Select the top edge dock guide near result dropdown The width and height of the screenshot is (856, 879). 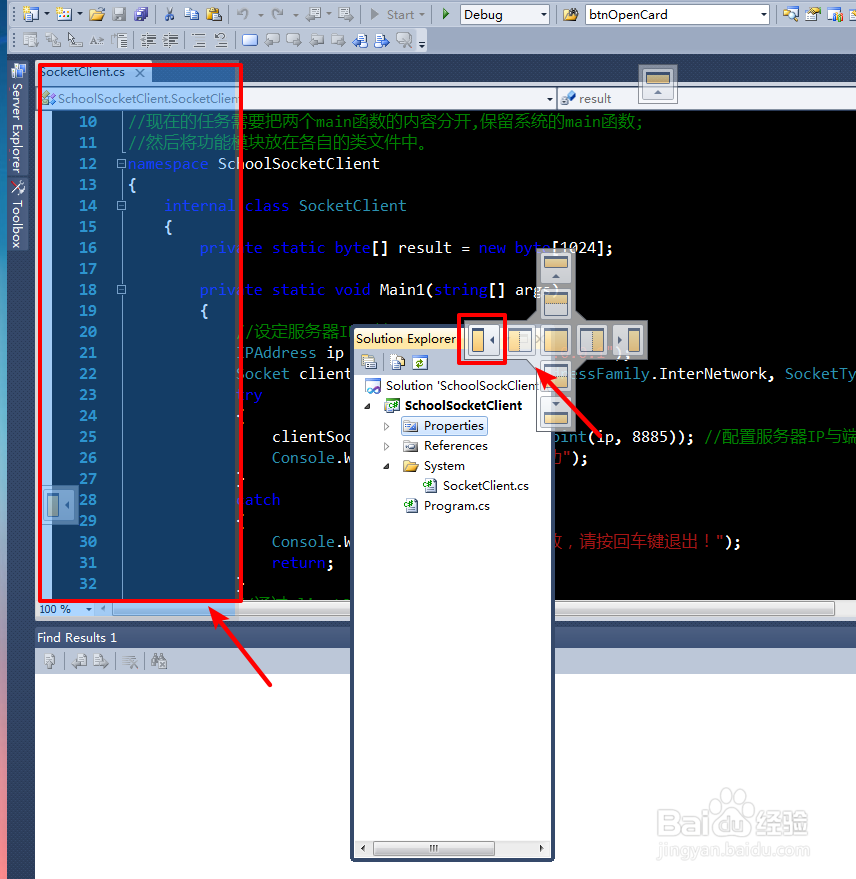[x=658, y=84]
